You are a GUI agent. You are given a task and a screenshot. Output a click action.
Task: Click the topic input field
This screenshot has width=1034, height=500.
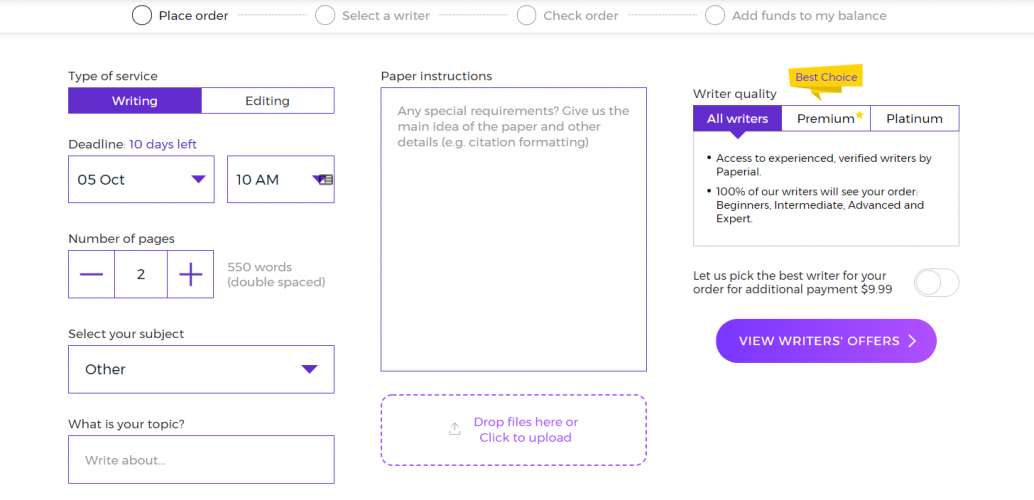pyautogui.click(x=201, y=460)
